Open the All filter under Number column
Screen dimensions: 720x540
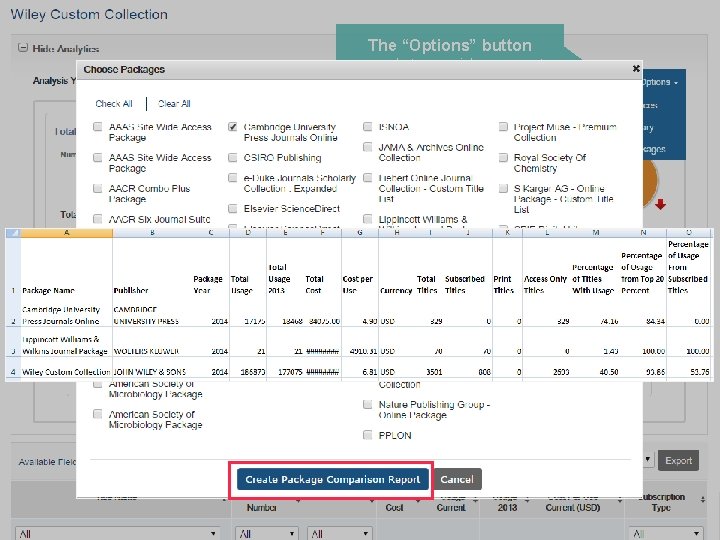coord(267,534)
